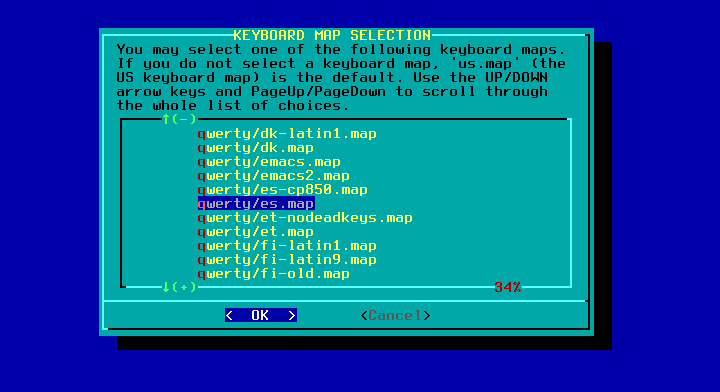Select qwerty/et.map entry

256,232
